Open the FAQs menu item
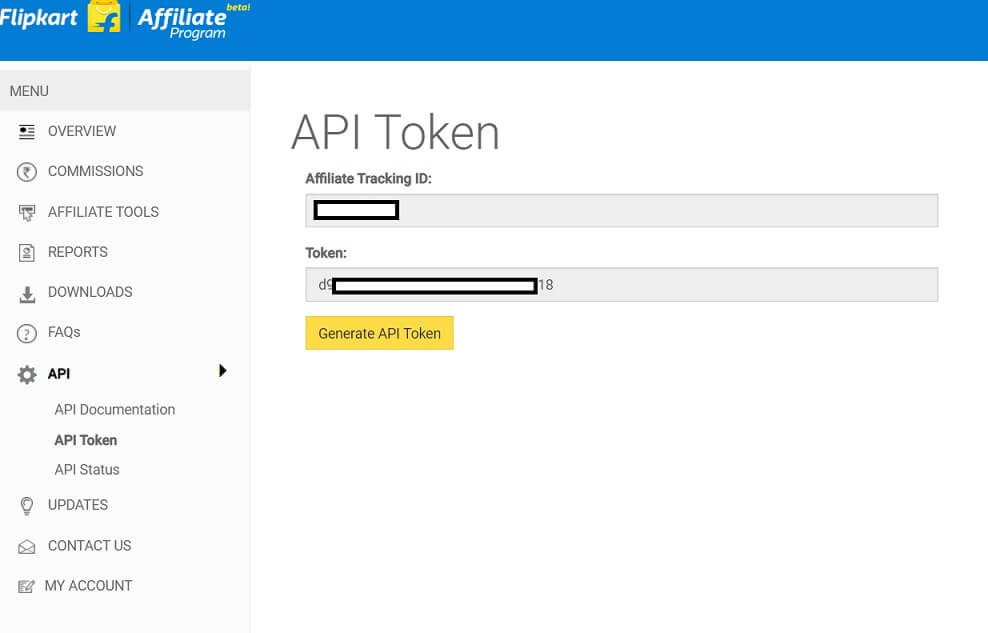This screenshot has width=988, height=633. tap(64, 332)
